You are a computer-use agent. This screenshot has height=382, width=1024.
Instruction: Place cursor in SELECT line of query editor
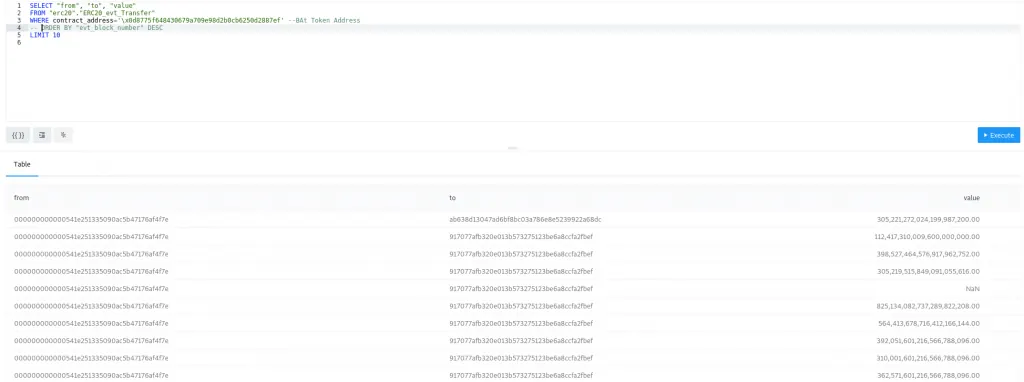[82, 5]
